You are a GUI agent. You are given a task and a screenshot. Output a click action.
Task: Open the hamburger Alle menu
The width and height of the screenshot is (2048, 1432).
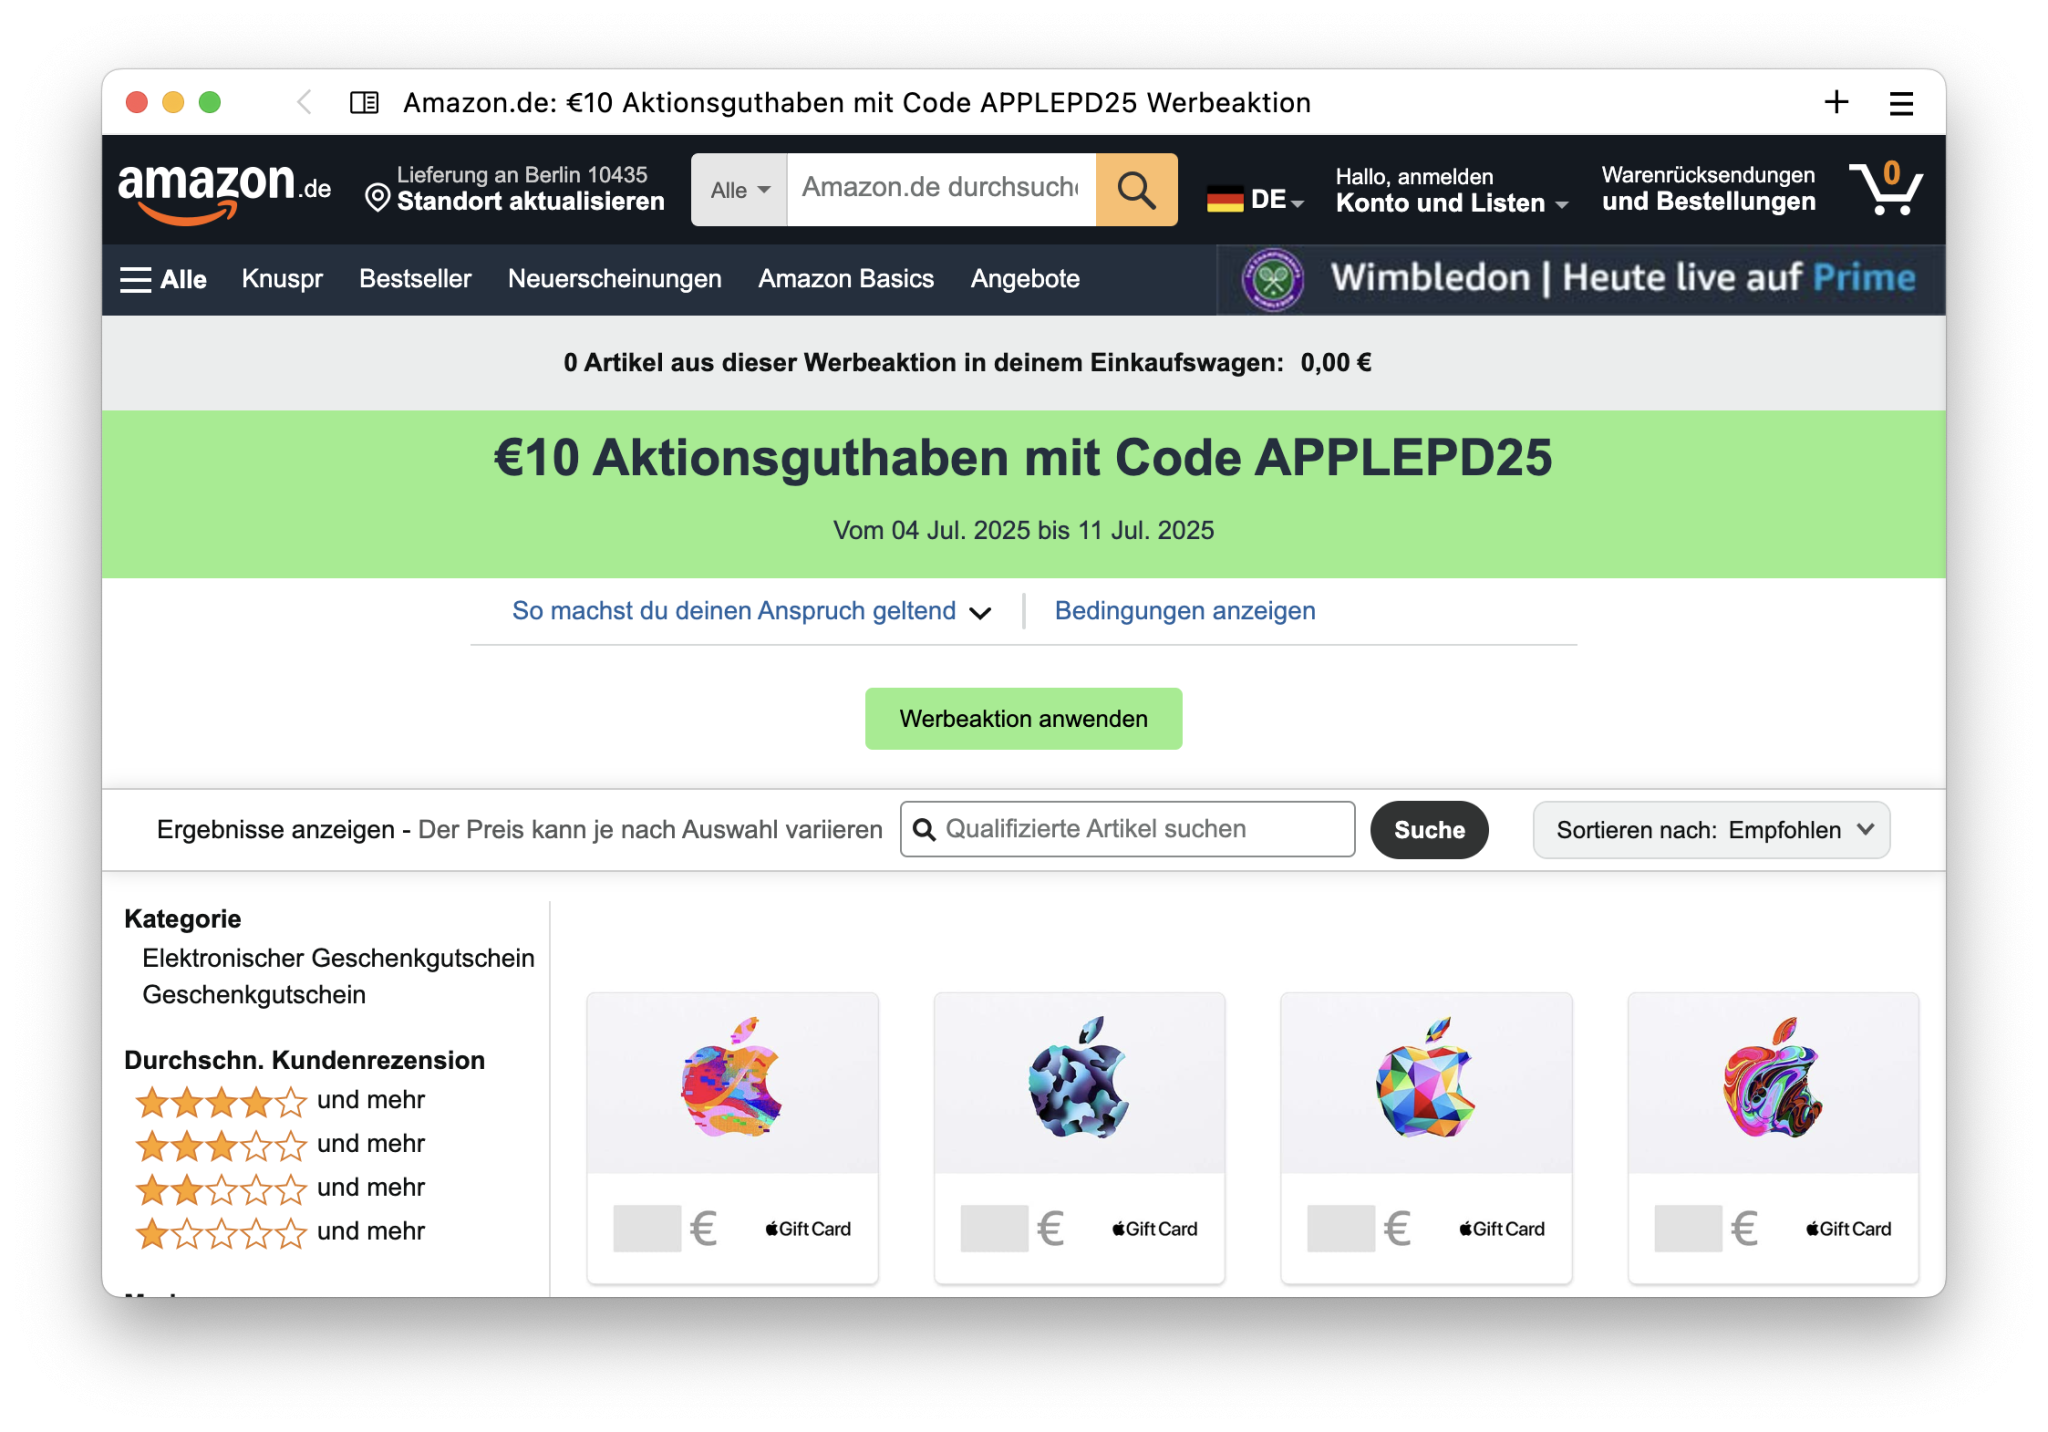(x=163, y=279)
